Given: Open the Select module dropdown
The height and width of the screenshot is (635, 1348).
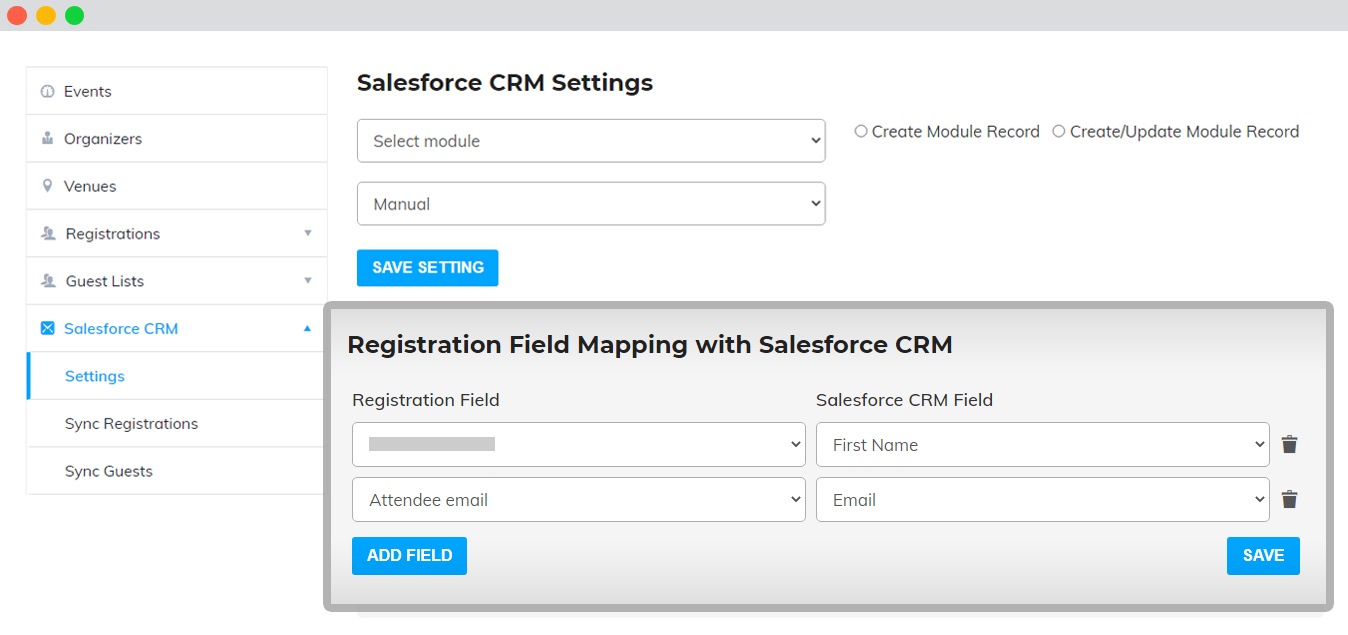Looking at the screenshot, I should 591,141.
